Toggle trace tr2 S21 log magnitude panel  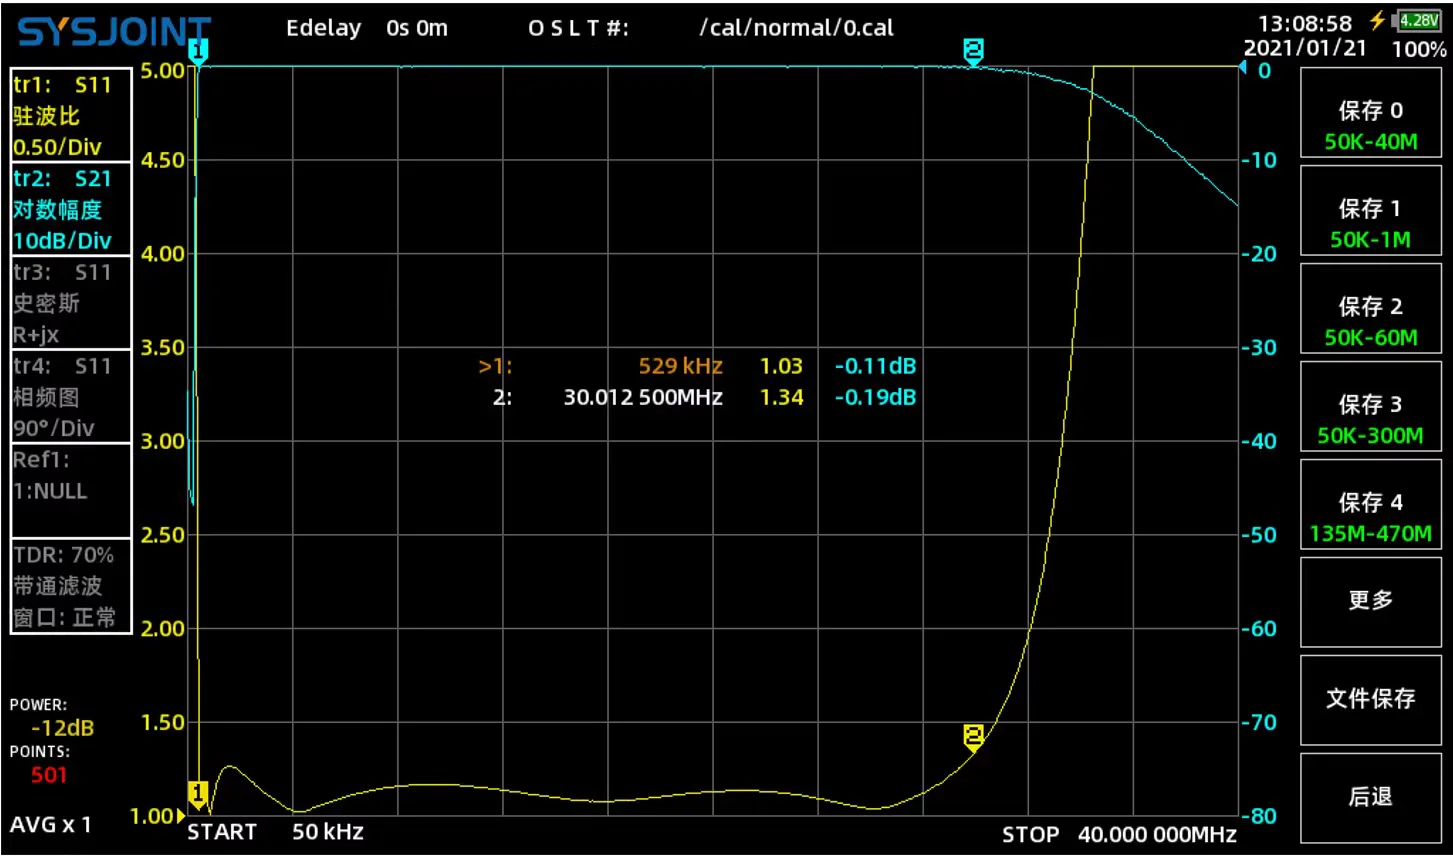(71, 209)
